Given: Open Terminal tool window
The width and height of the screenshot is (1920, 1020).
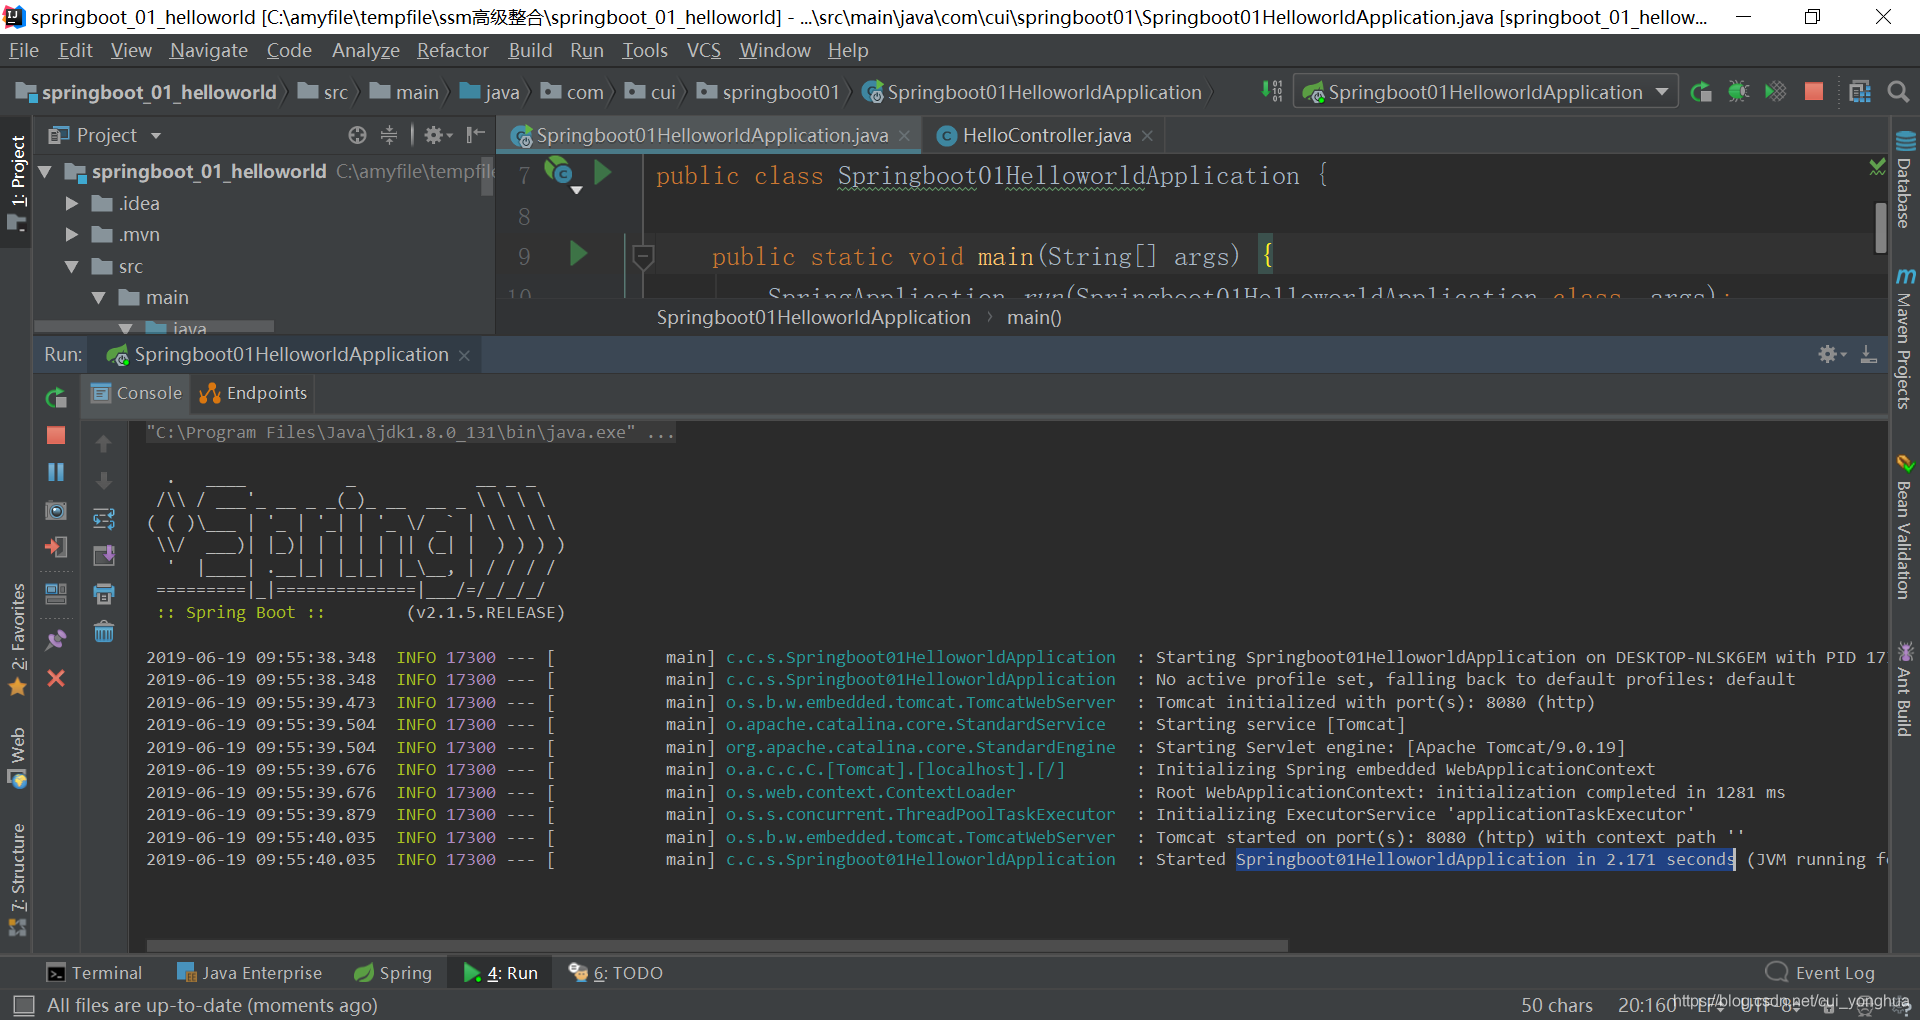Looking at the screenshot, I should 95,973.
